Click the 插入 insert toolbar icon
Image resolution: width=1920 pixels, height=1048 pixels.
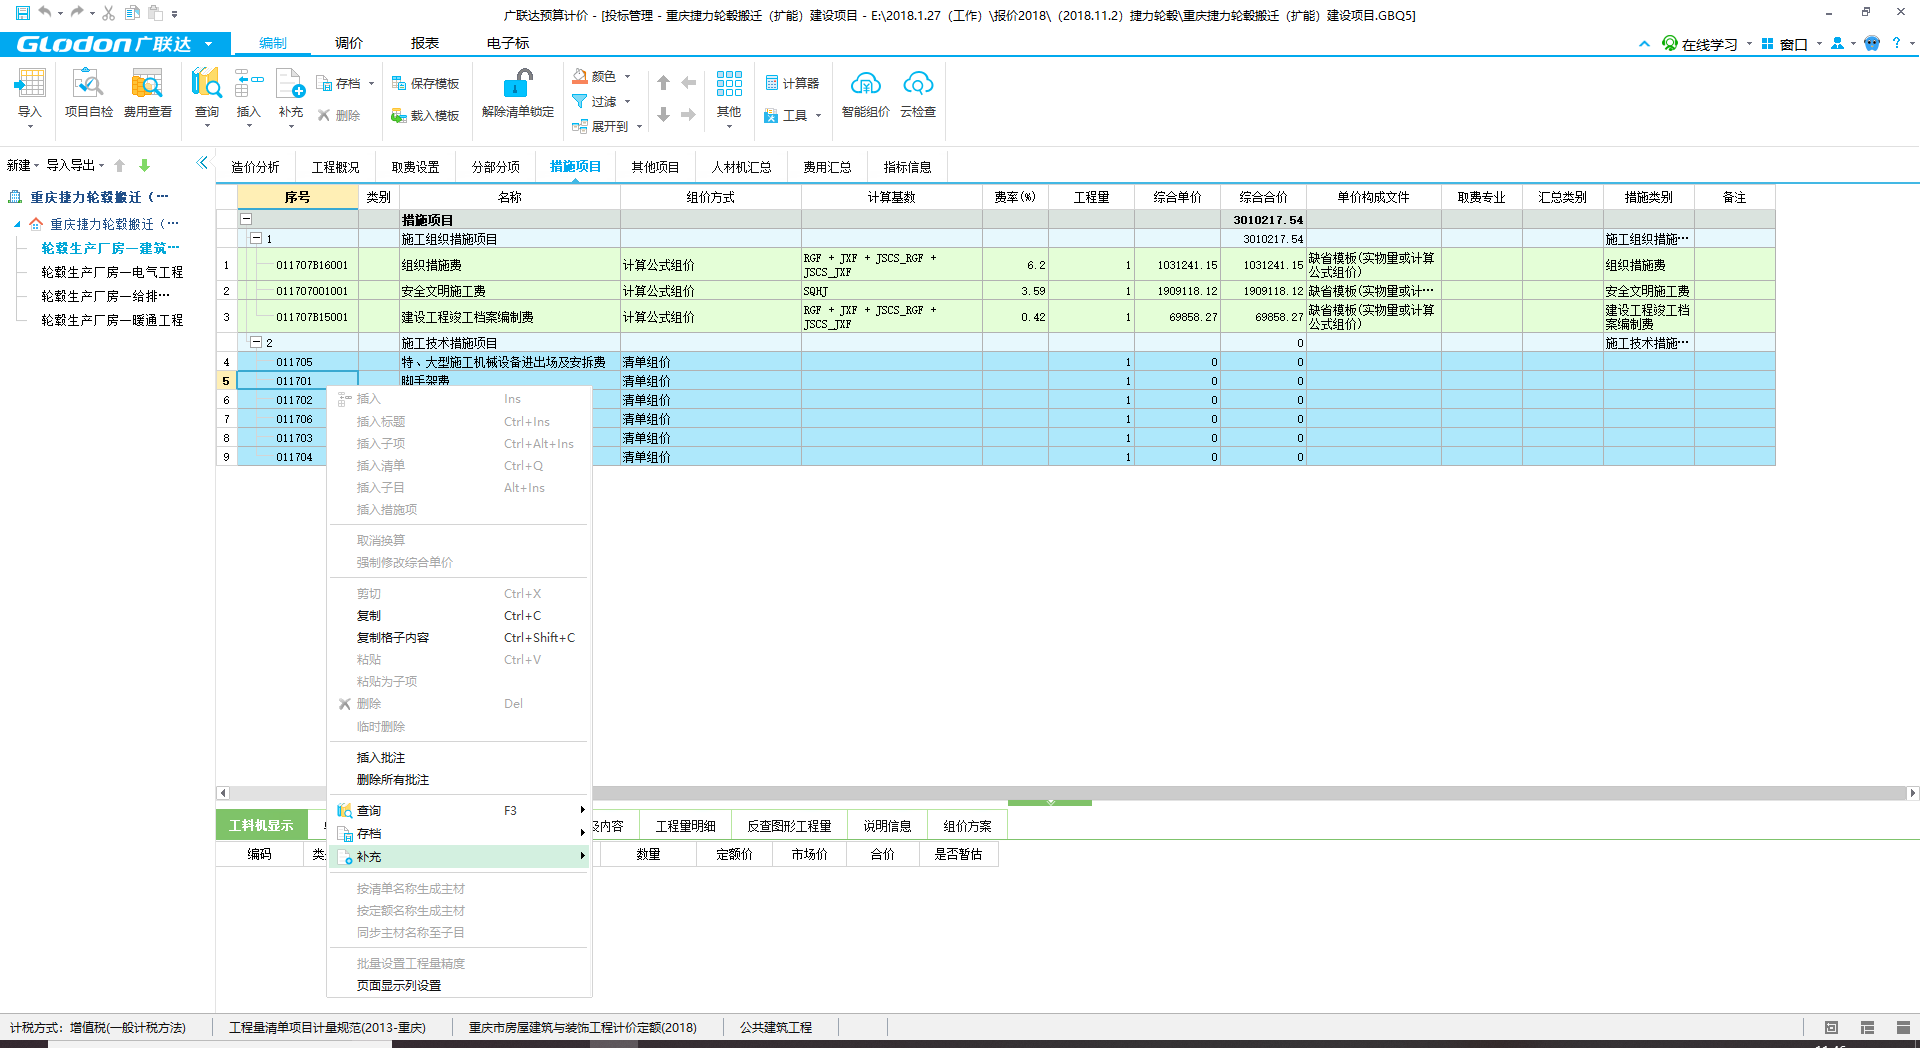[x=248, y=95]
